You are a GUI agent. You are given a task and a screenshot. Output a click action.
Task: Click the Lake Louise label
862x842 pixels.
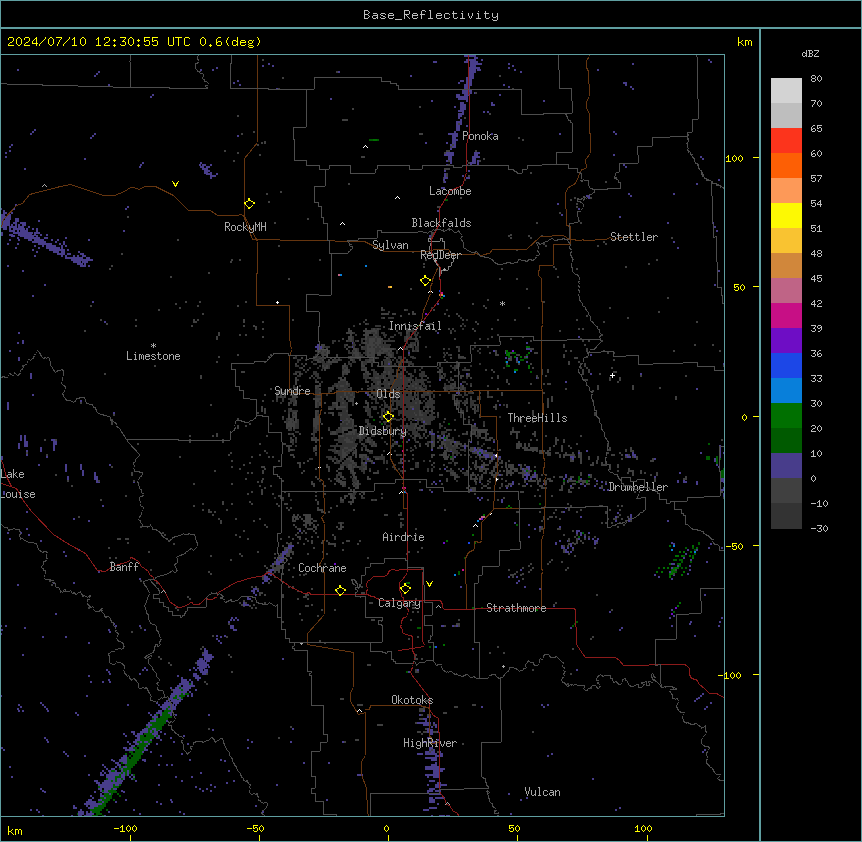[x=16, y=484]
